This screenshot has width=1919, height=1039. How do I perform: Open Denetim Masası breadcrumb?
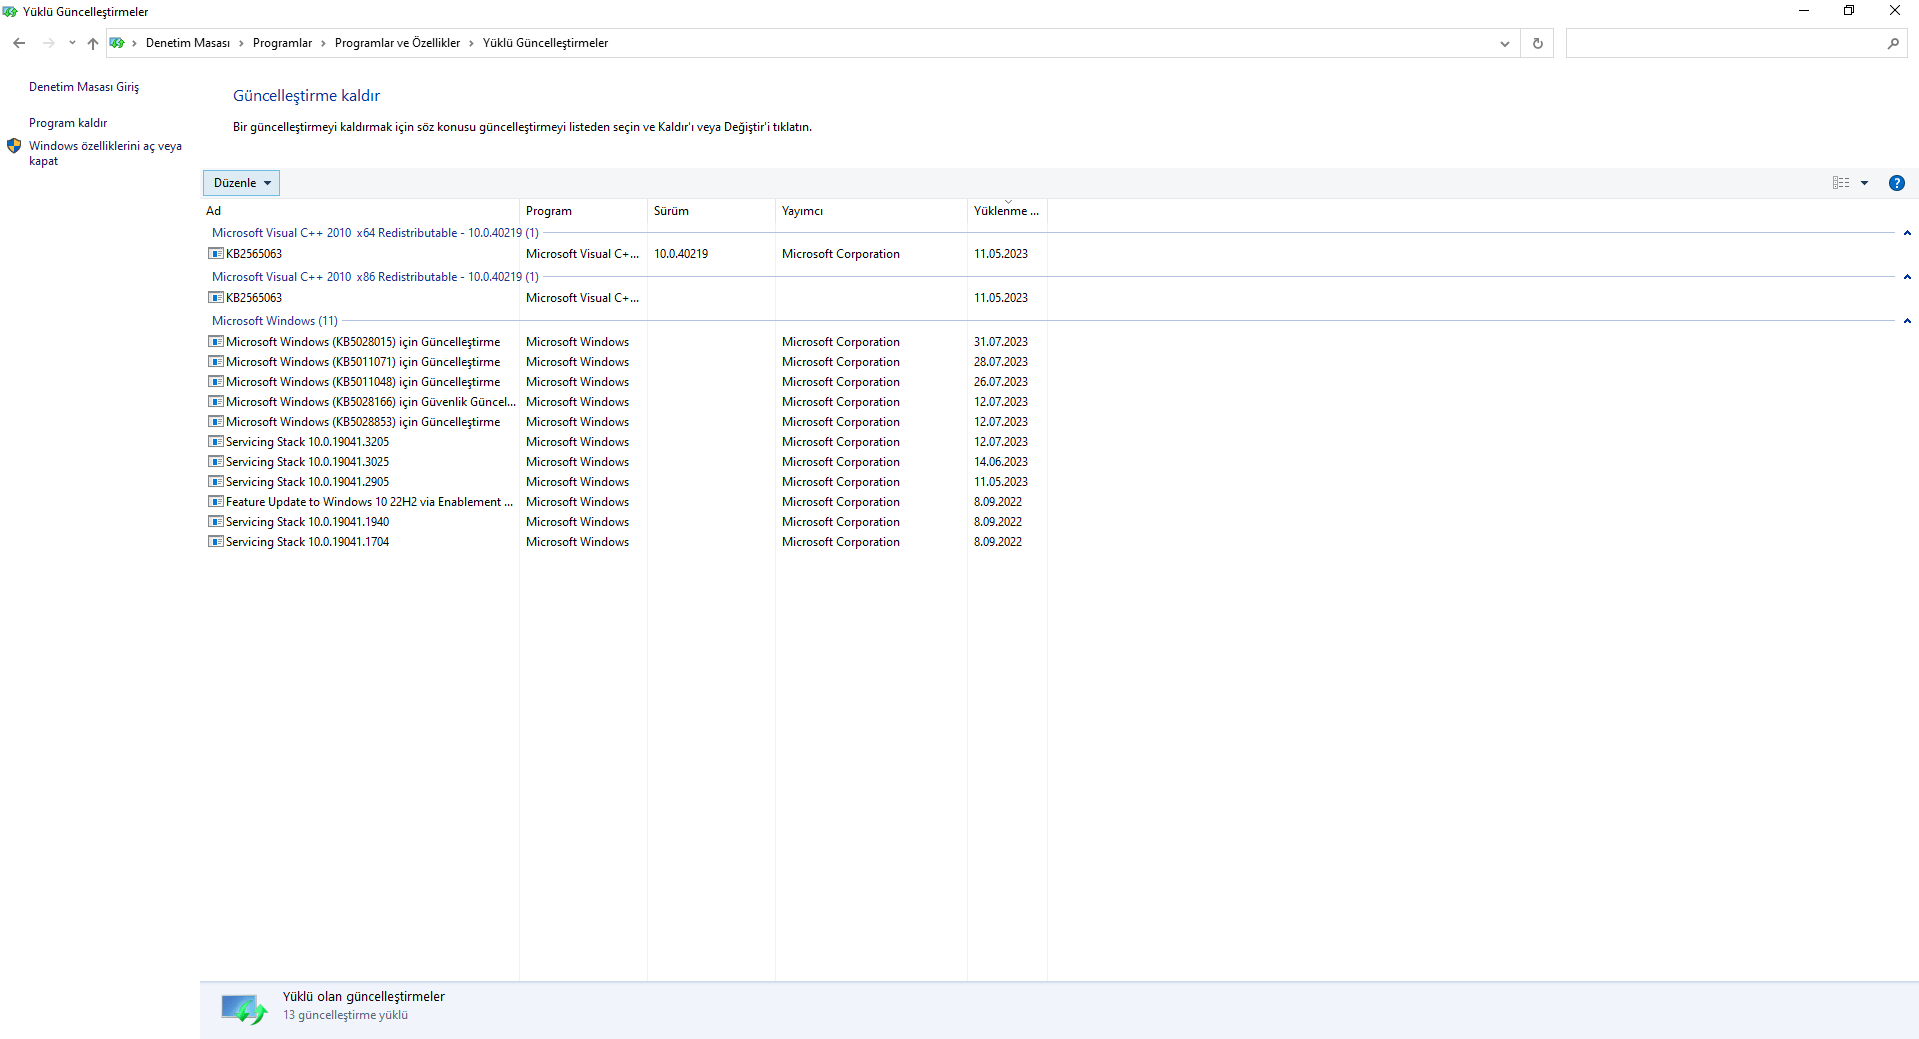(x=188, y=43)
